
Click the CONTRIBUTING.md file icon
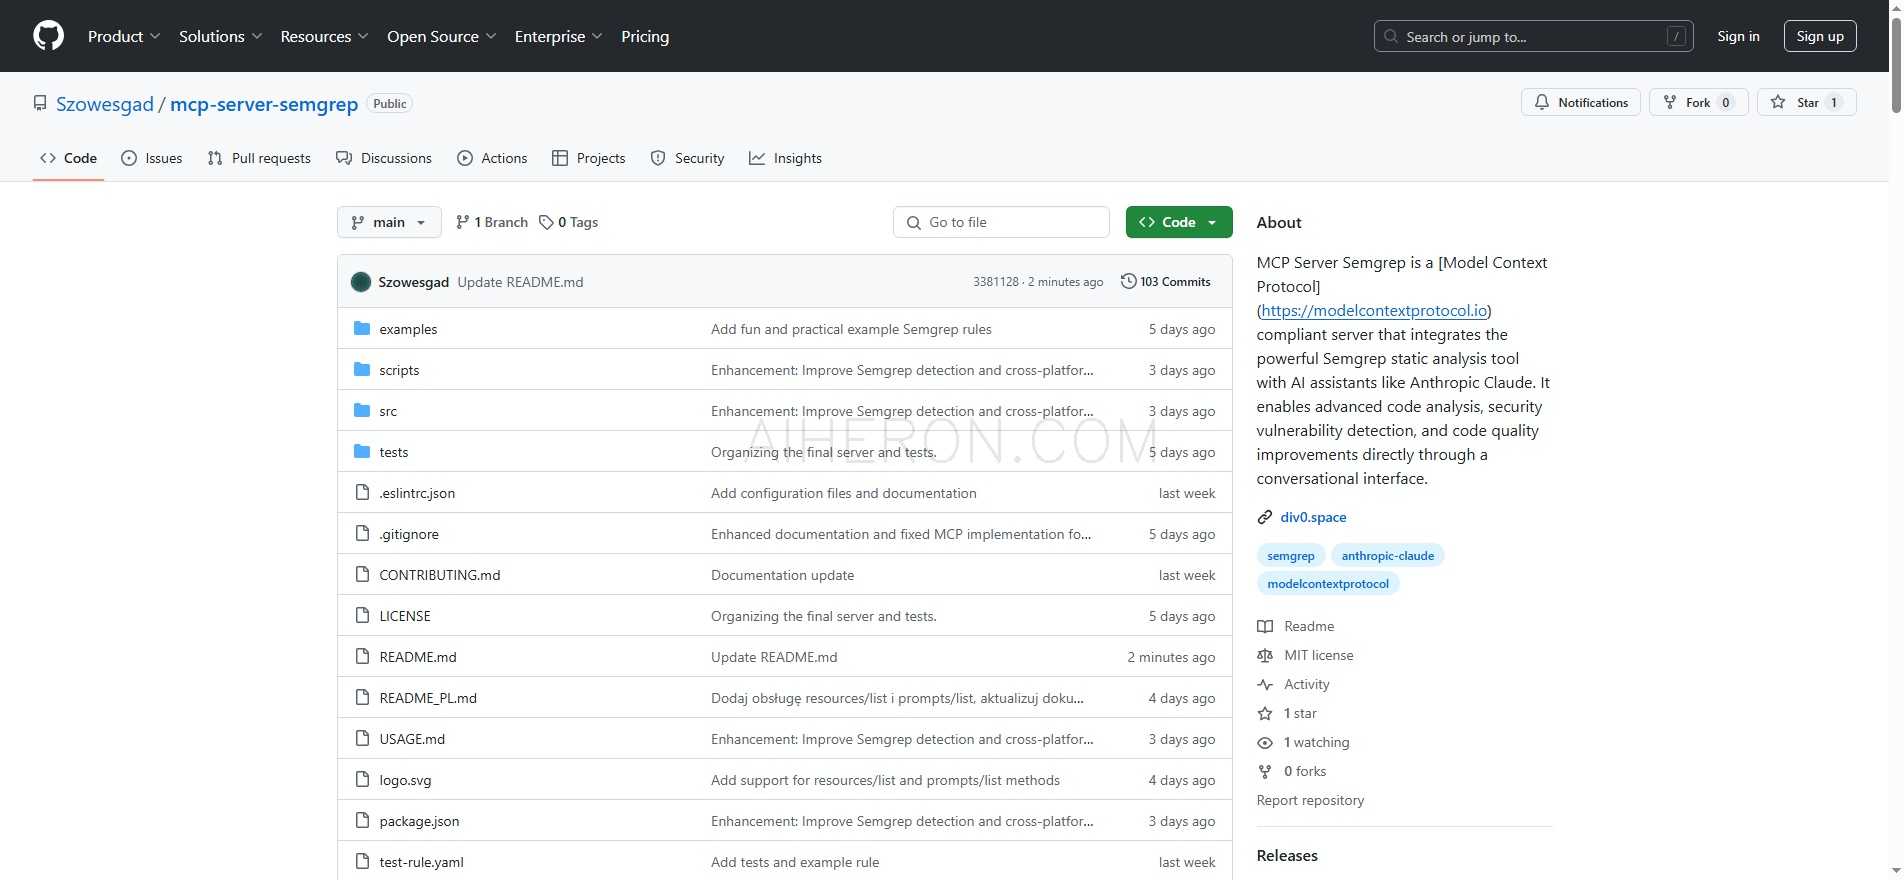362,574
